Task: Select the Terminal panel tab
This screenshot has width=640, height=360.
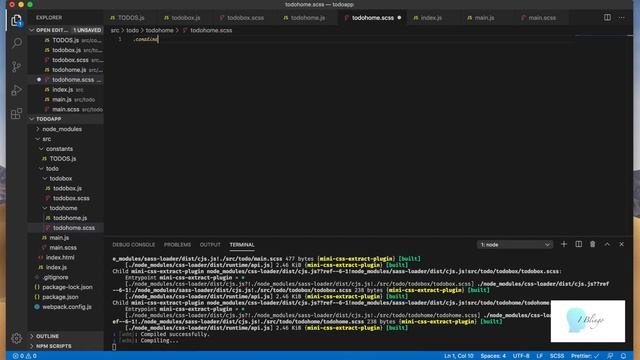Action: [242, 244]
